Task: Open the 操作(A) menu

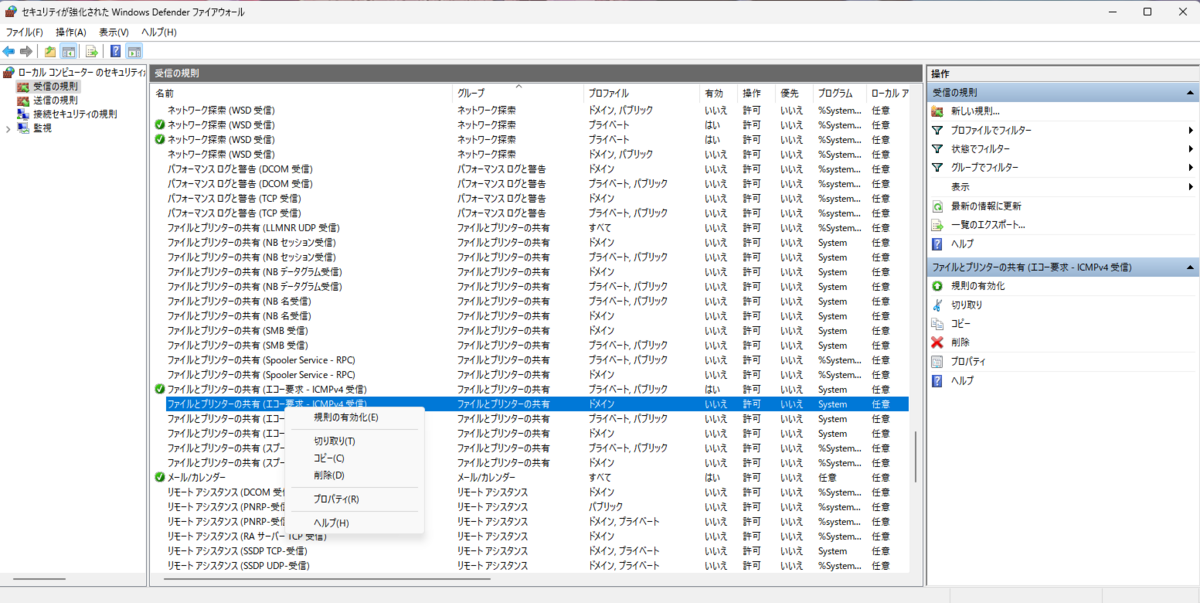Action: click(71, 32)
